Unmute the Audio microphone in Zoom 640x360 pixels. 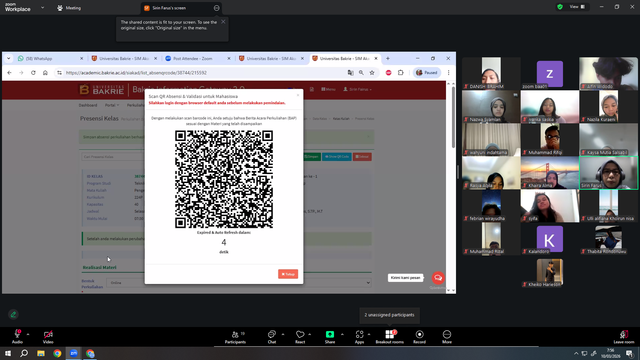(17, 336)
